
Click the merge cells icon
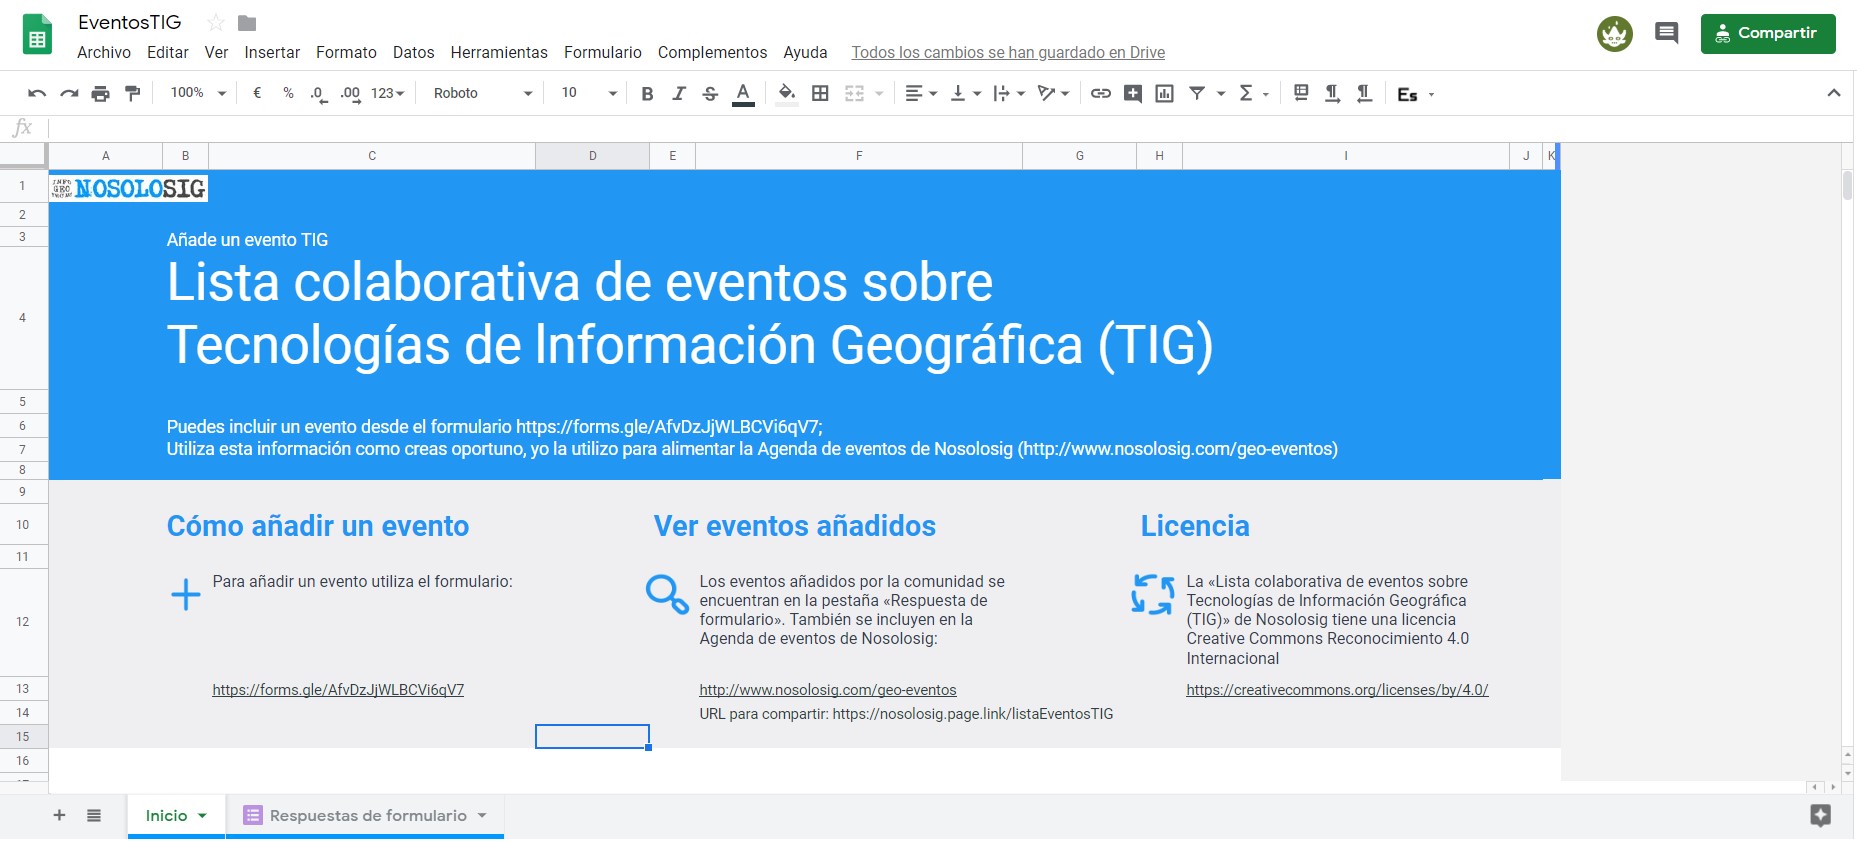click(x=854, y=93)
